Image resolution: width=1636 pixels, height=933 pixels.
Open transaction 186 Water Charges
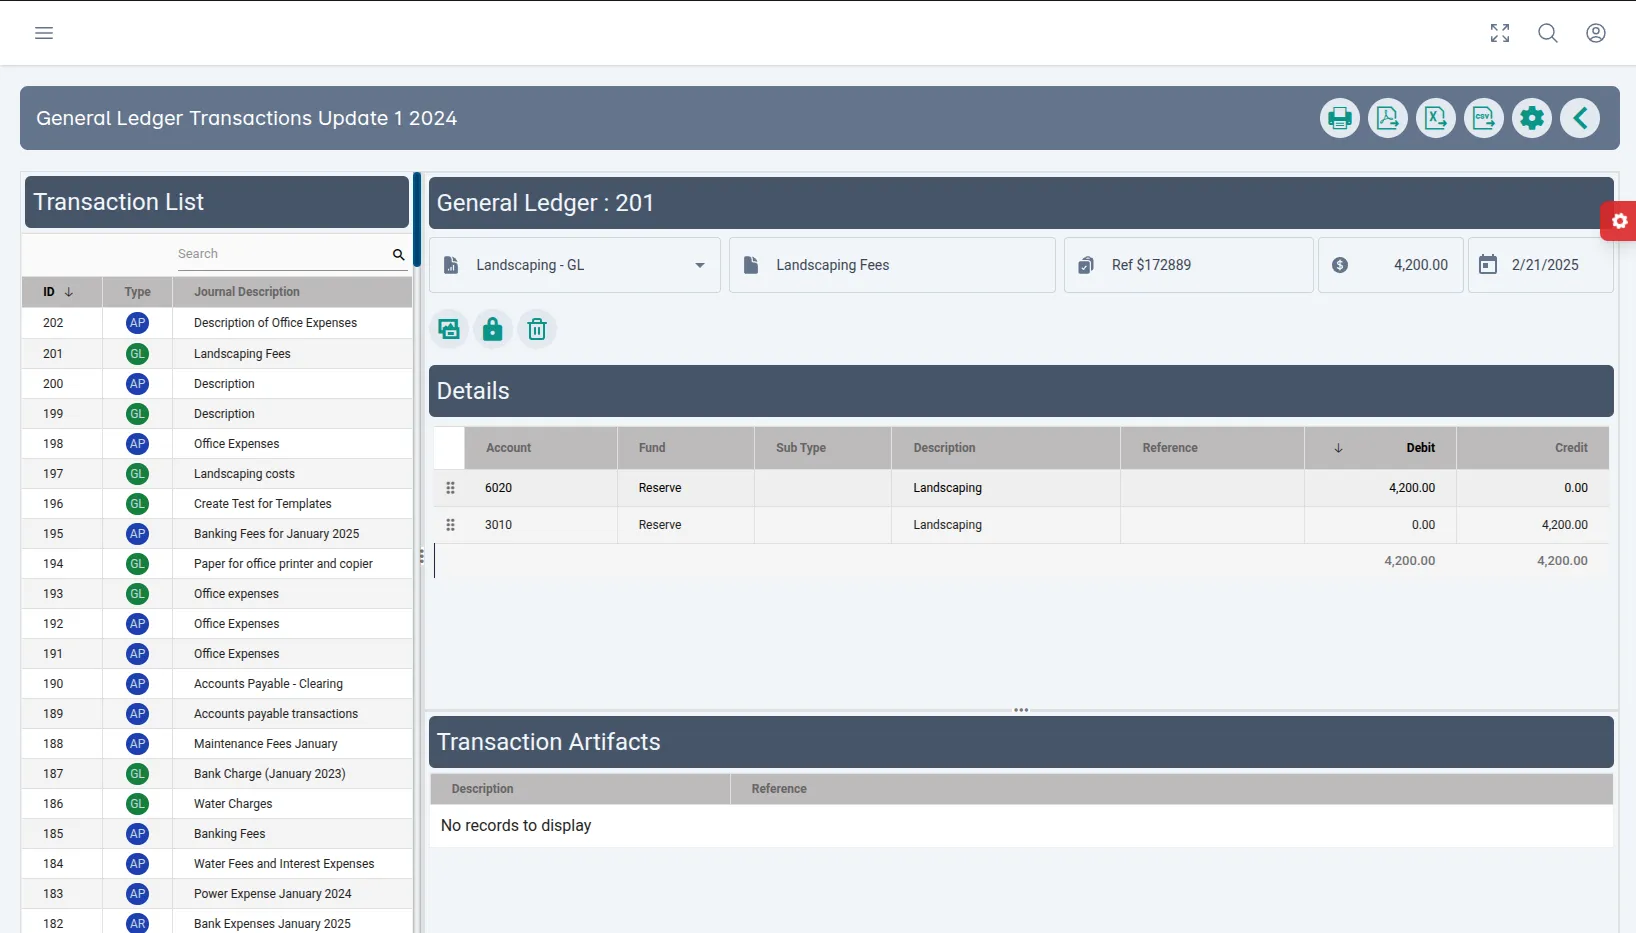pyautogui.click(x=233, y=804)
